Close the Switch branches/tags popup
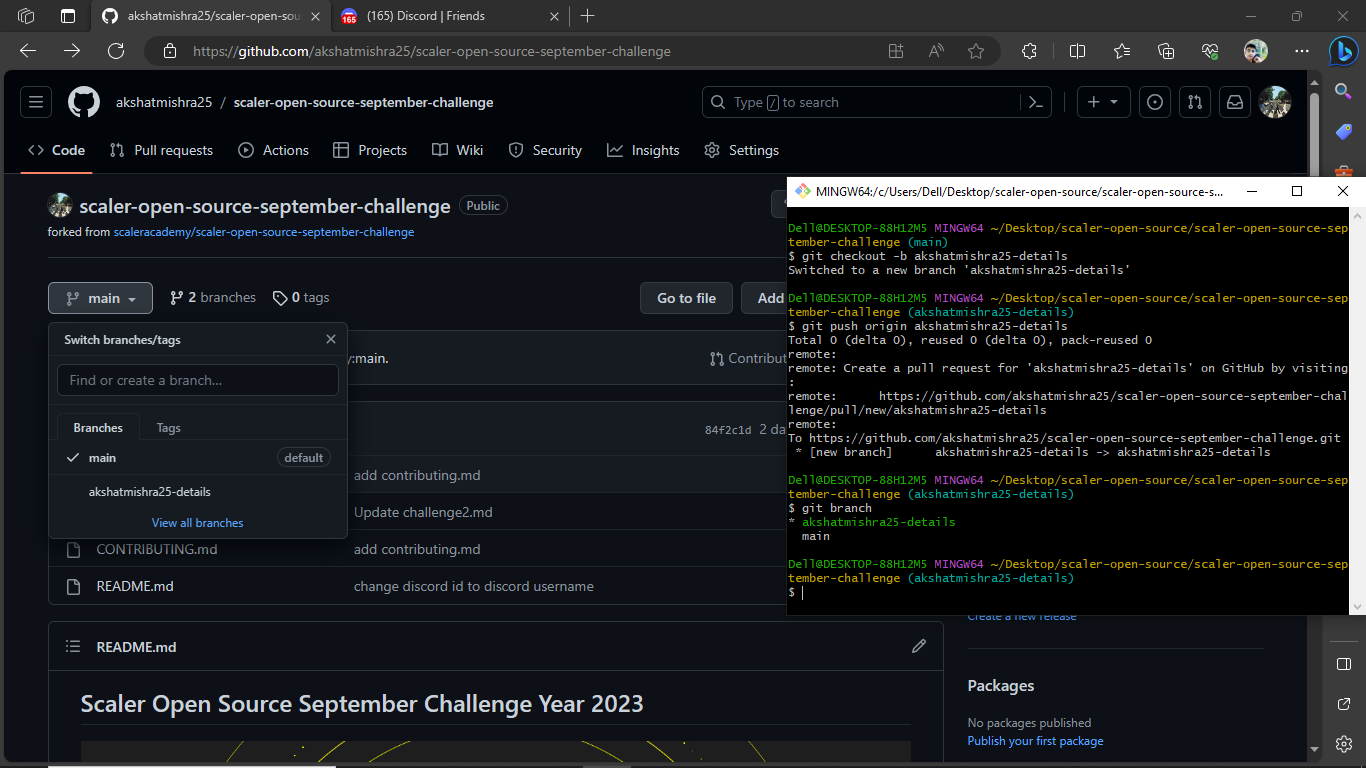 tap(331, 339)
